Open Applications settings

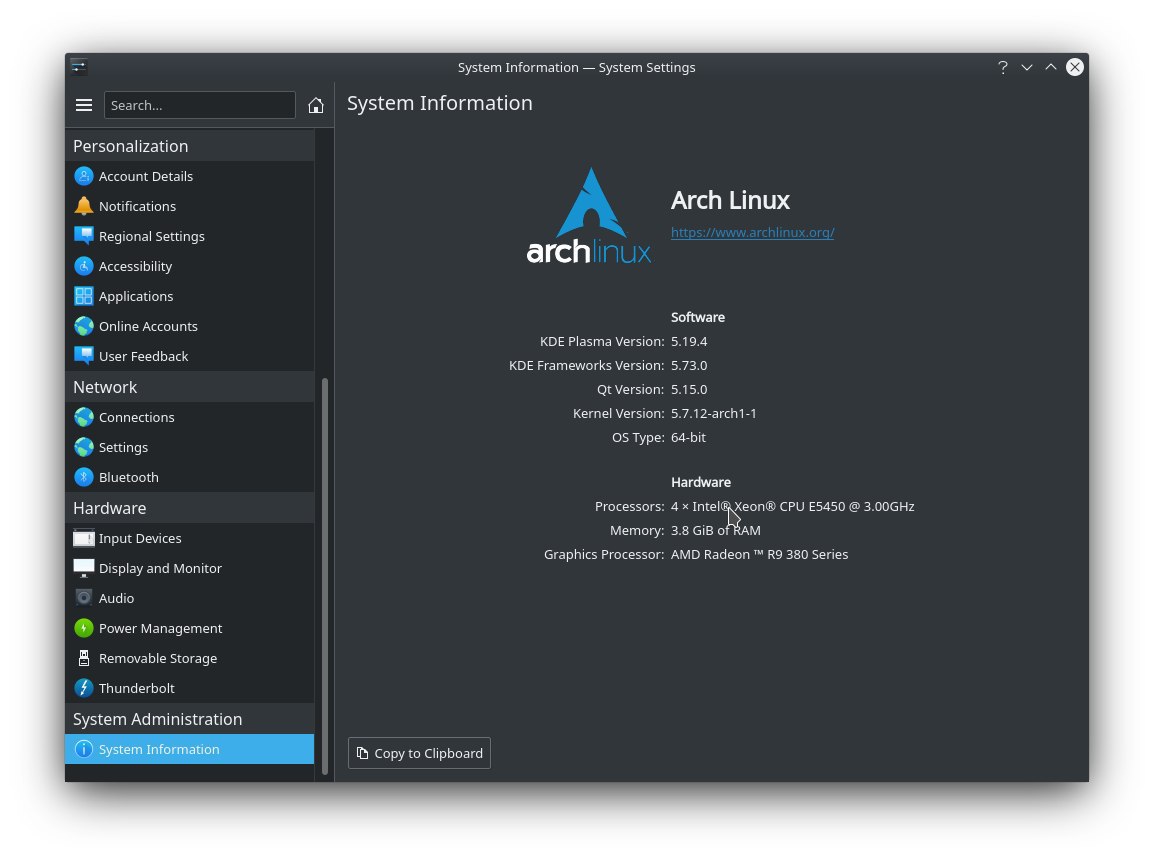pos(190,296)
